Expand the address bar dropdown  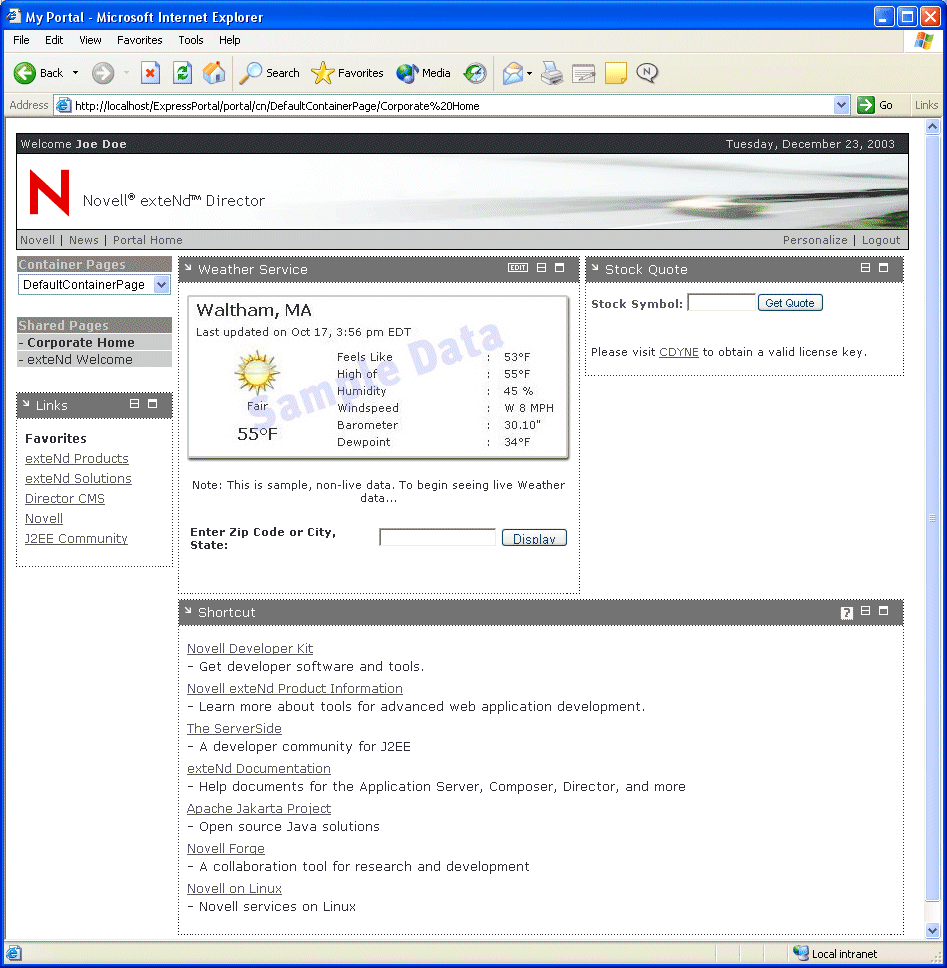point(840,105)
